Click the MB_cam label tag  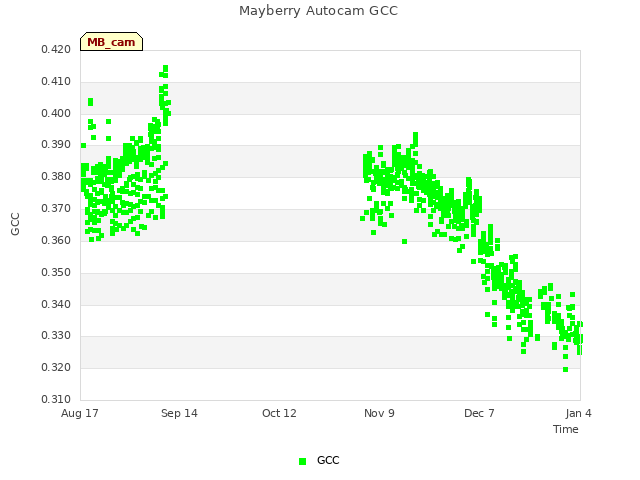(111, 42)
